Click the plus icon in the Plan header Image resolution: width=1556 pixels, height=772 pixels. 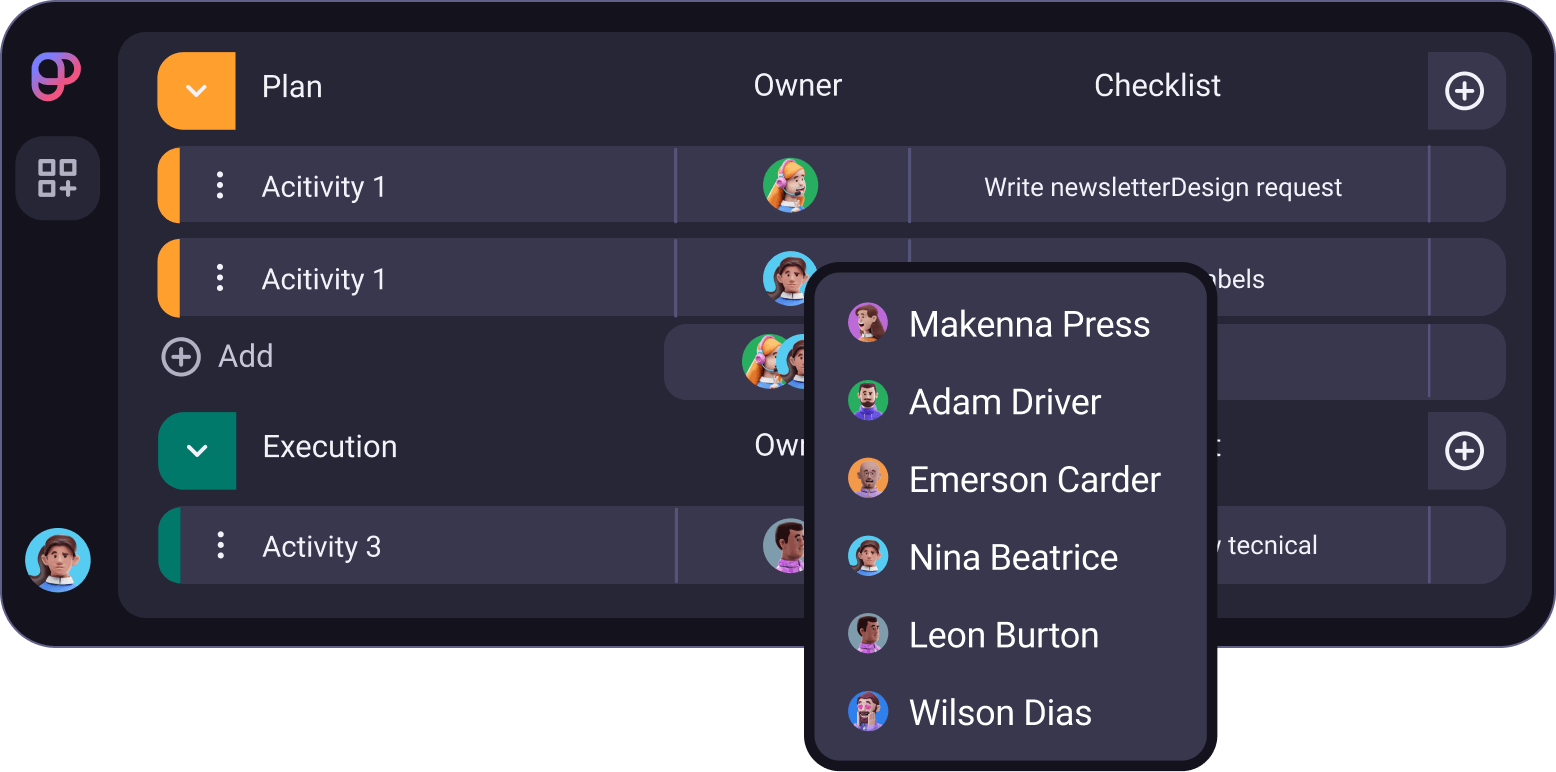point(1465,91)
